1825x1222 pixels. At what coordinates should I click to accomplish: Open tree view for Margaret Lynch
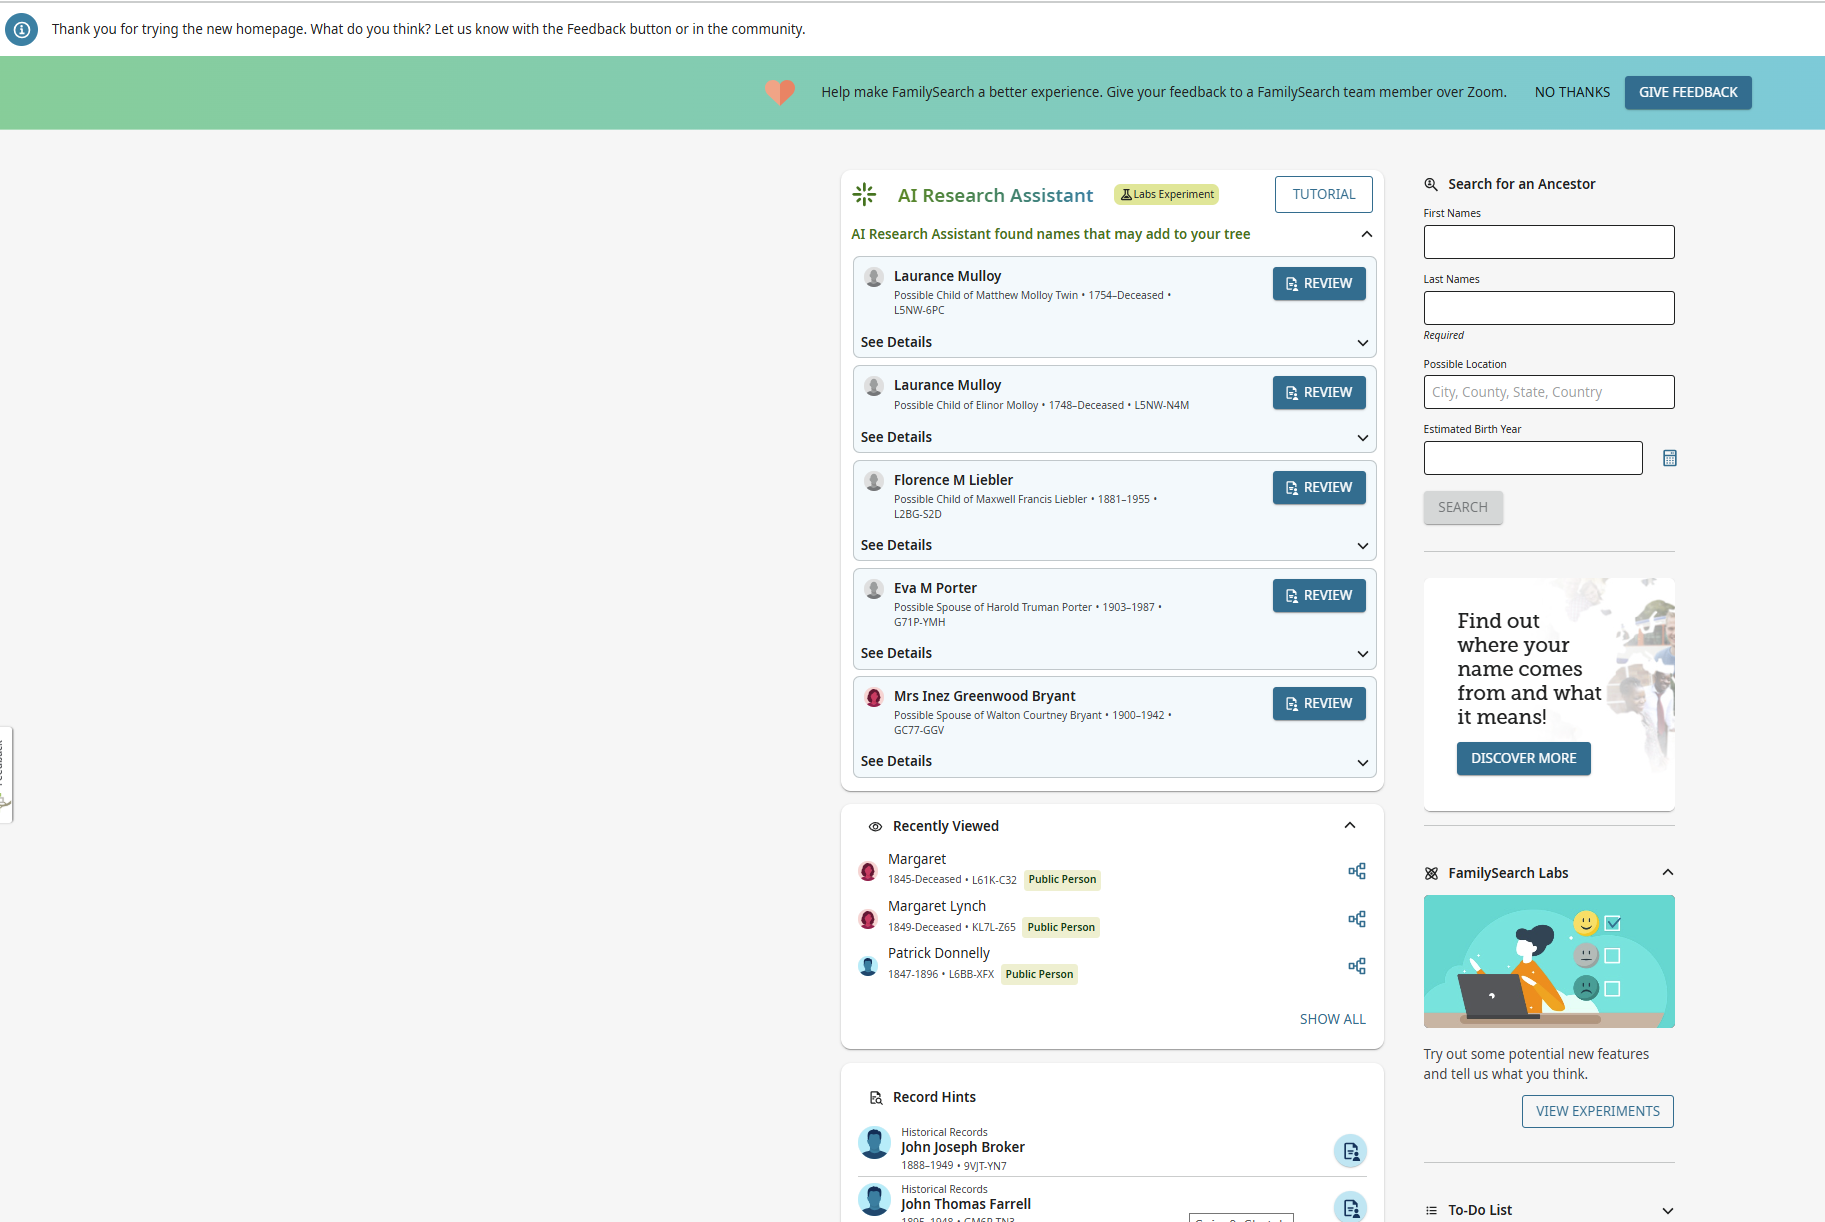click(1357, 919)
